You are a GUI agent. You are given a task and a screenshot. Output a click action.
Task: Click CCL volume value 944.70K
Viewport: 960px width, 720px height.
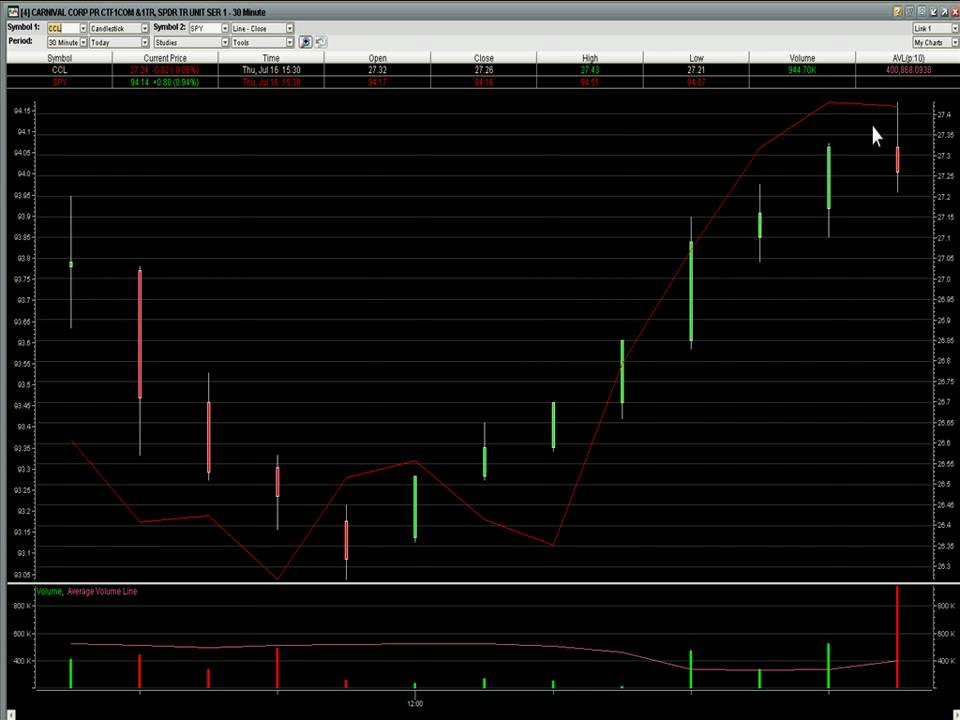(x=802, y=70)
